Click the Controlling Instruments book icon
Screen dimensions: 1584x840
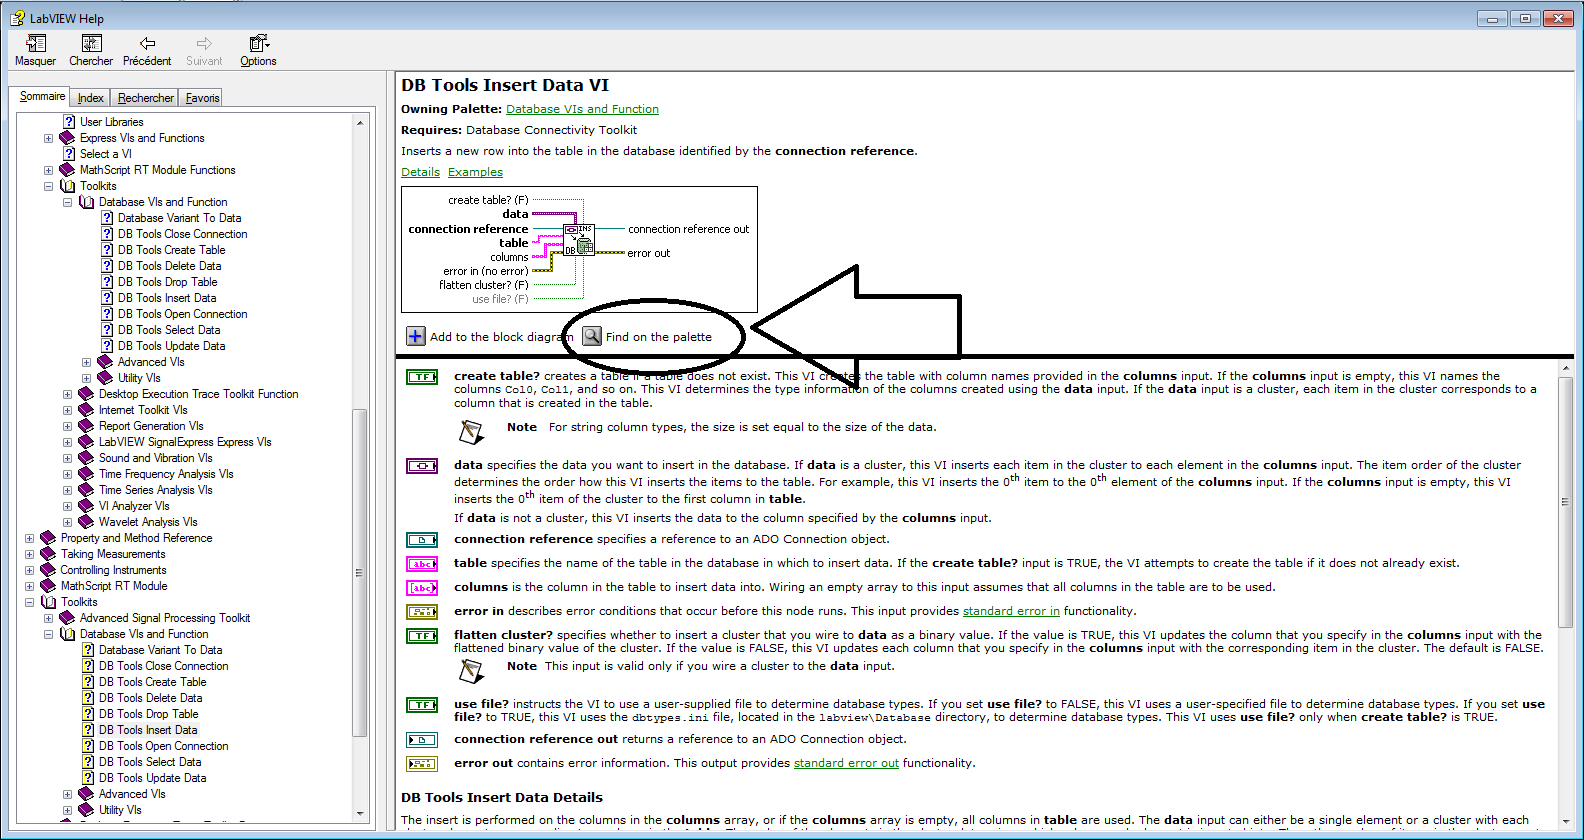coord(48,570)
